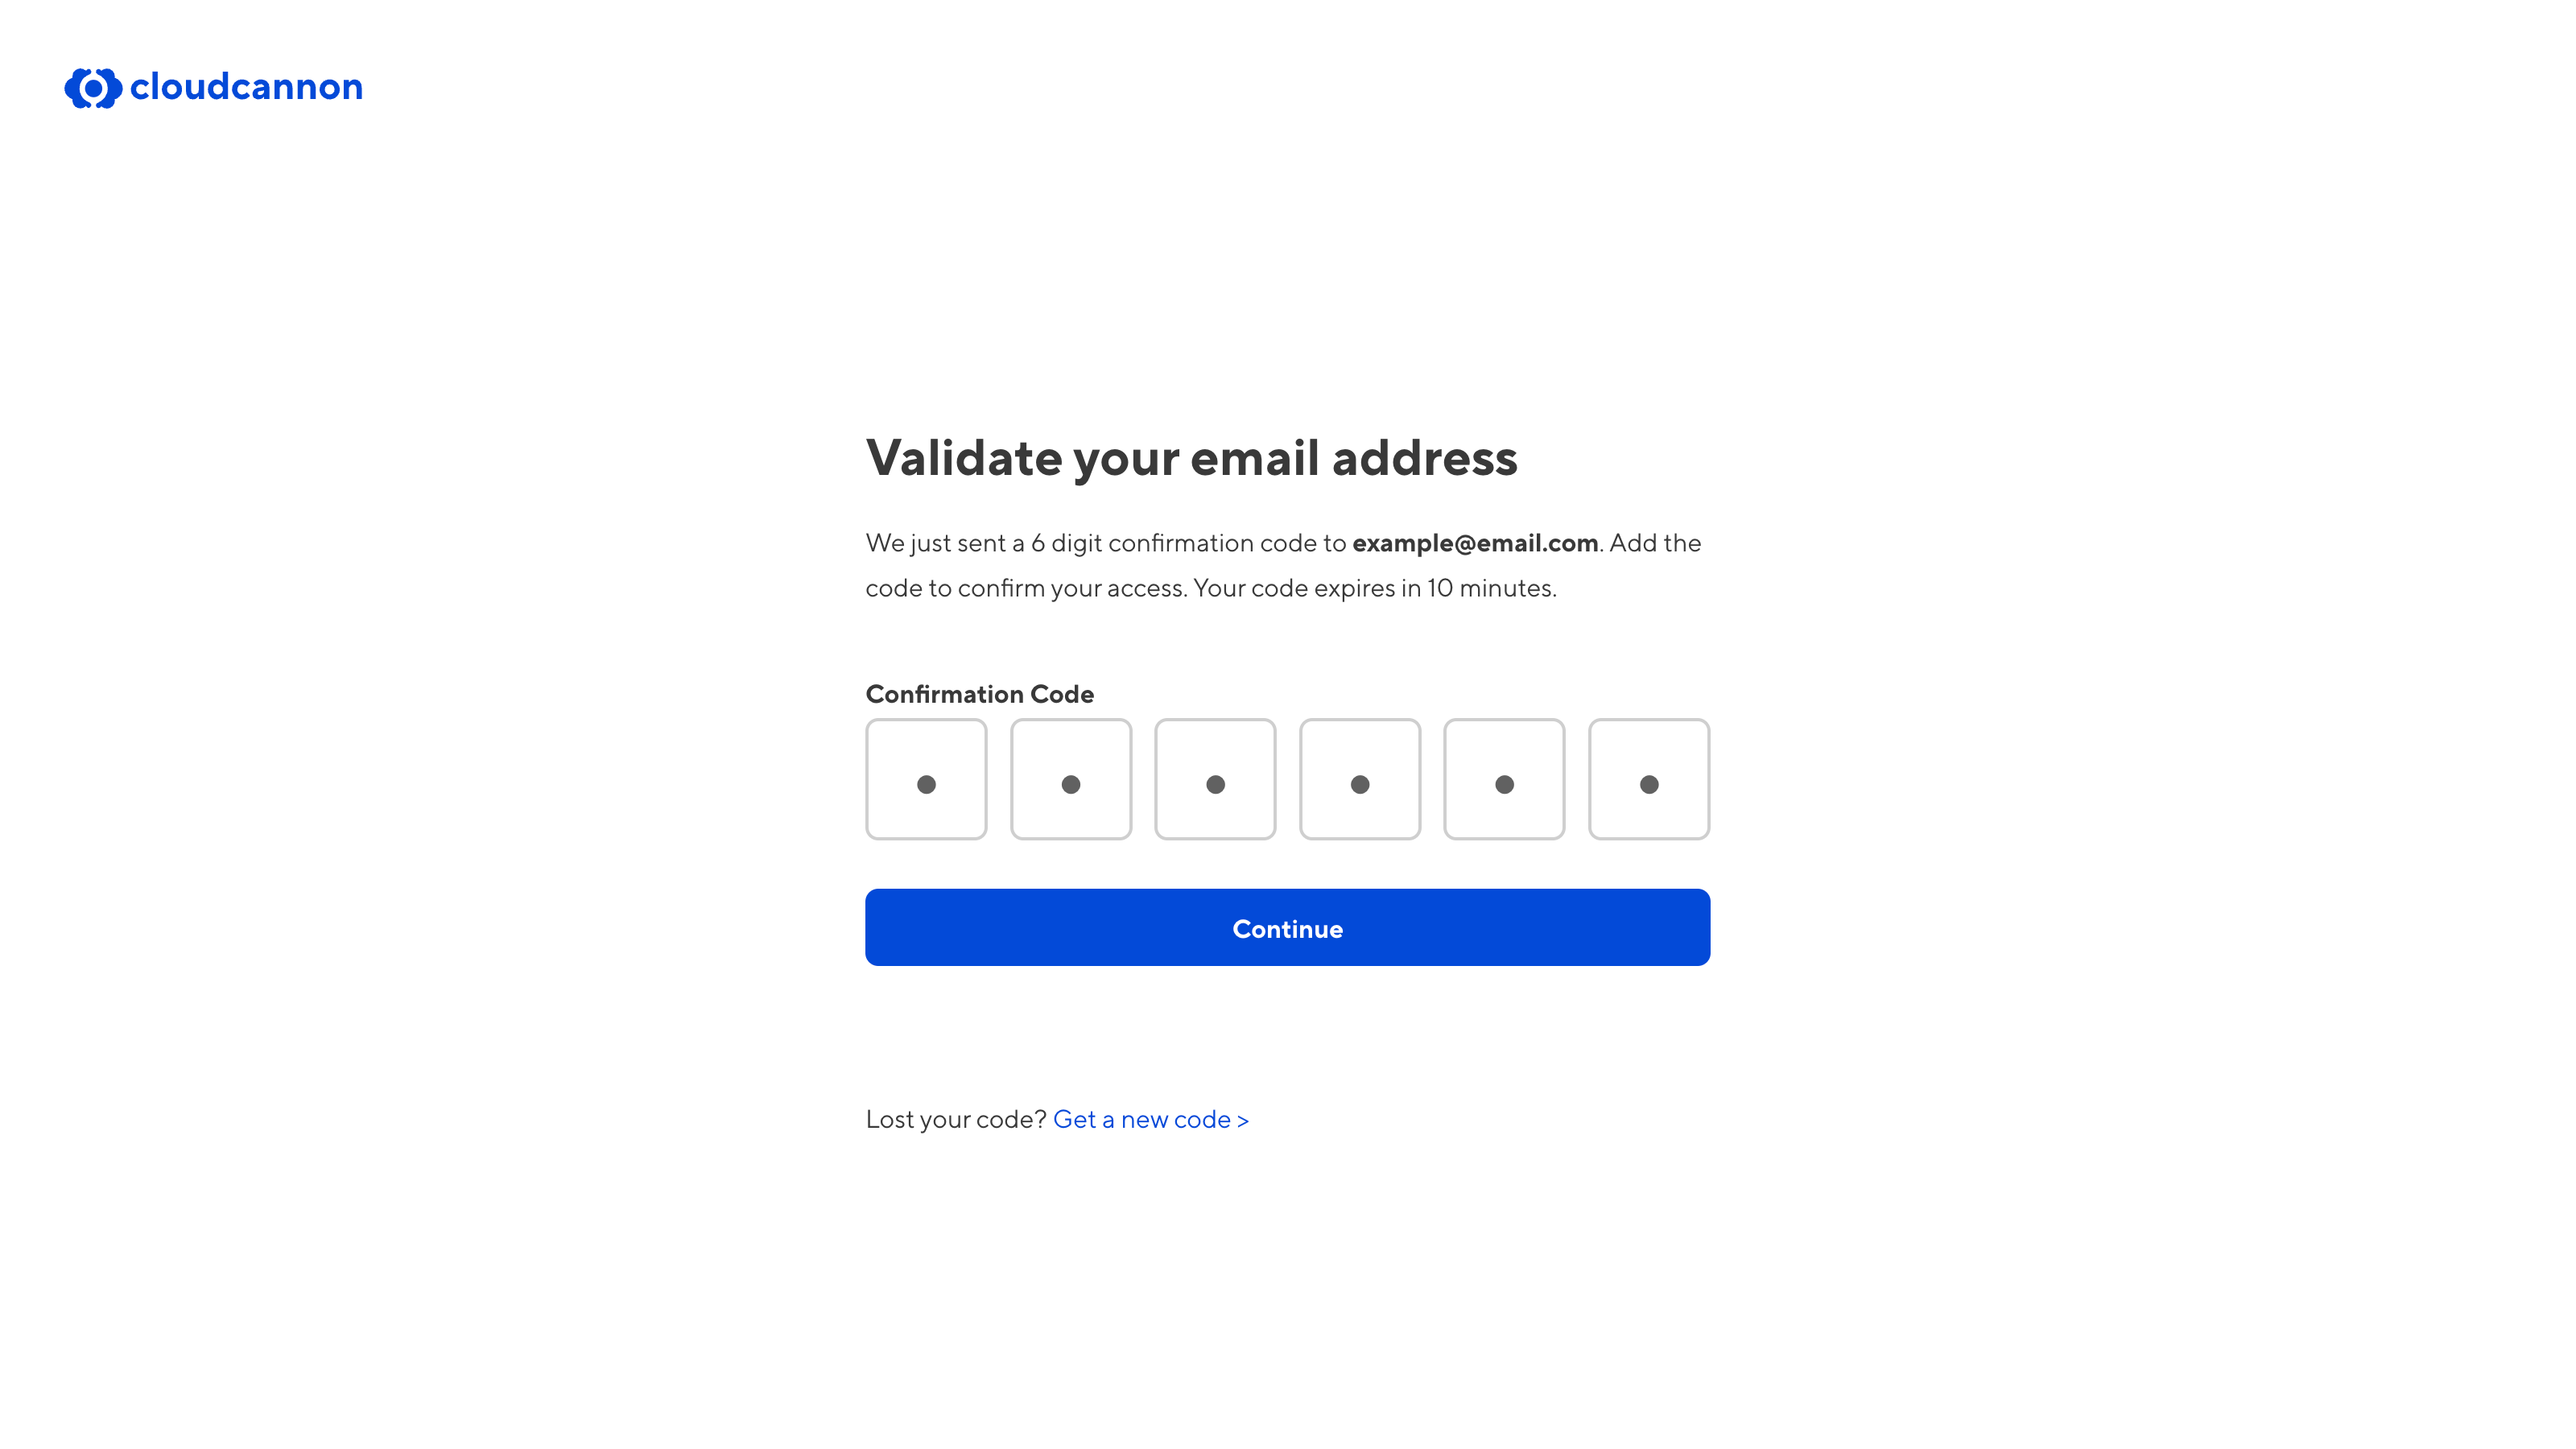Viewport: 2576px width, 1449px height.
Task: Click Get a new code link
Action: (x=1150, y=1118)
